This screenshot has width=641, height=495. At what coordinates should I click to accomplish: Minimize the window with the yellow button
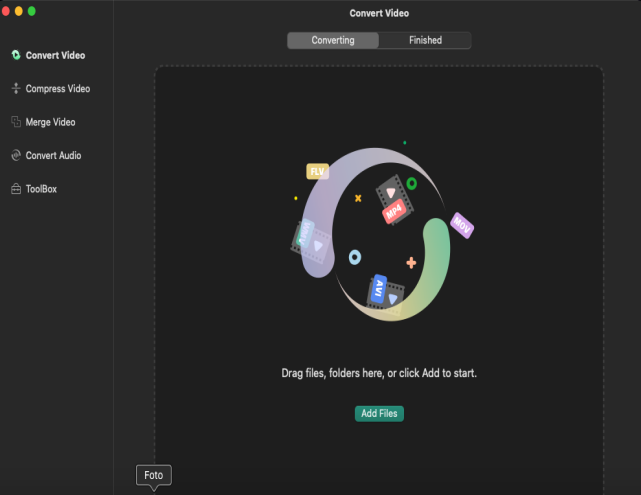(x=18, y=11)
